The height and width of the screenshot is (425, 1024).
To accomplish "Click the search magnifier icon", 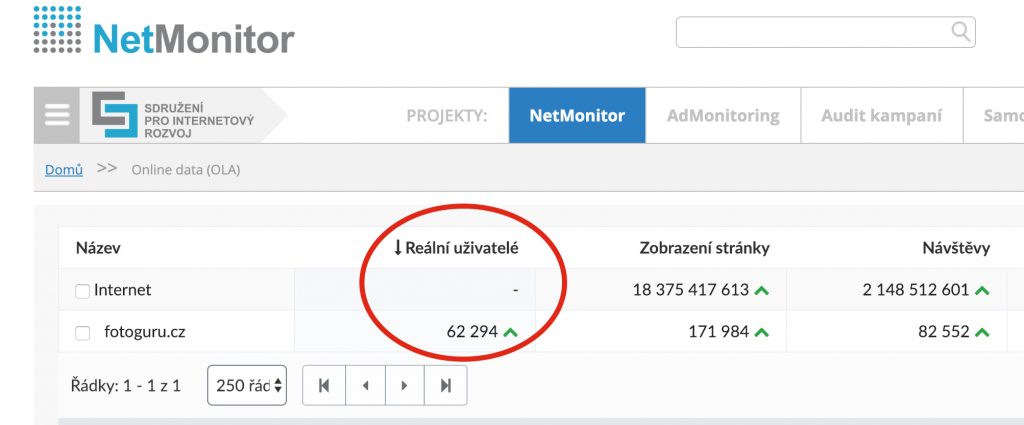I will [x=960, y=32].
